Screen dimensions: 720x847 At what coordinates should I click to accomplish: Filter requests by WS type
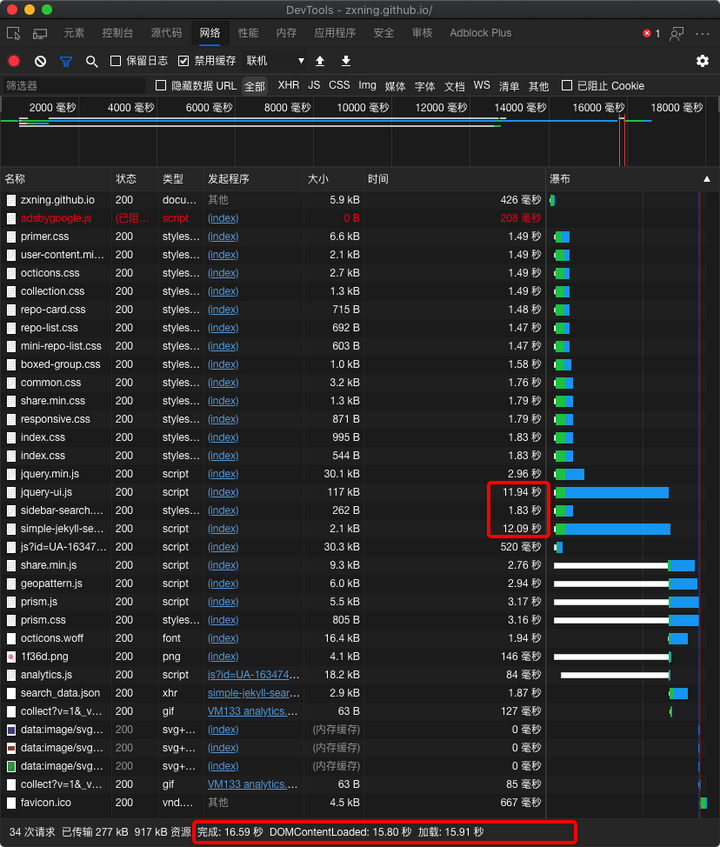482,85
